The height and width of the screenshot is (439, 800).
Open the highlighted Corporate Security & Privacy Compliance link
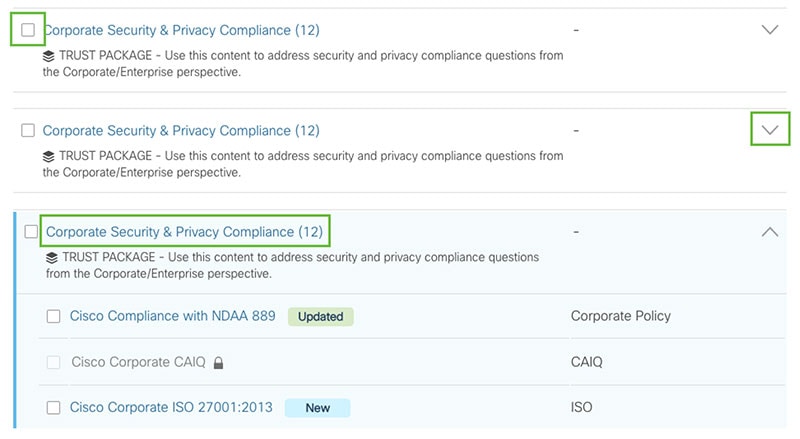[184, 232]
